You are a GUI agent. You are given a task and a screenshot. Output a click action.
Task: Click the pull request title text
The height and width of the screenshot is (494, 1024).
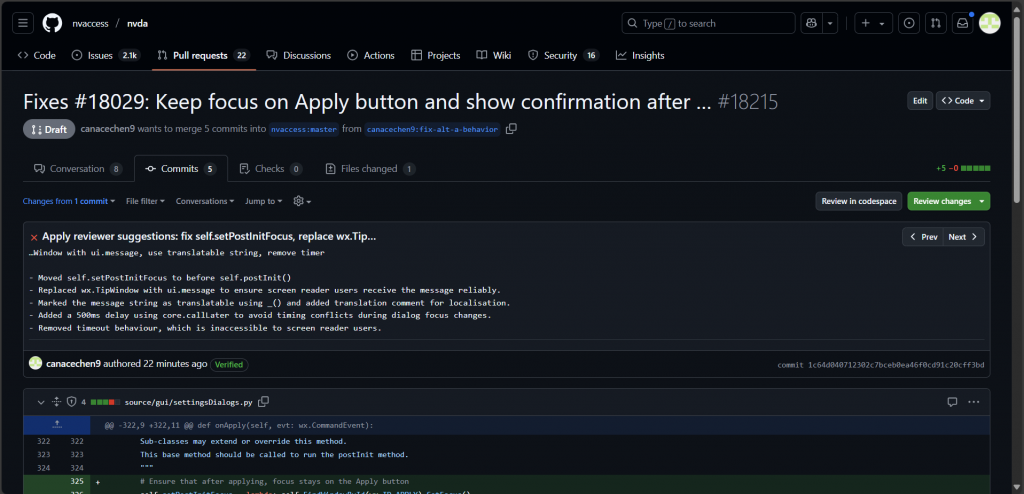(x=367, y=102)
